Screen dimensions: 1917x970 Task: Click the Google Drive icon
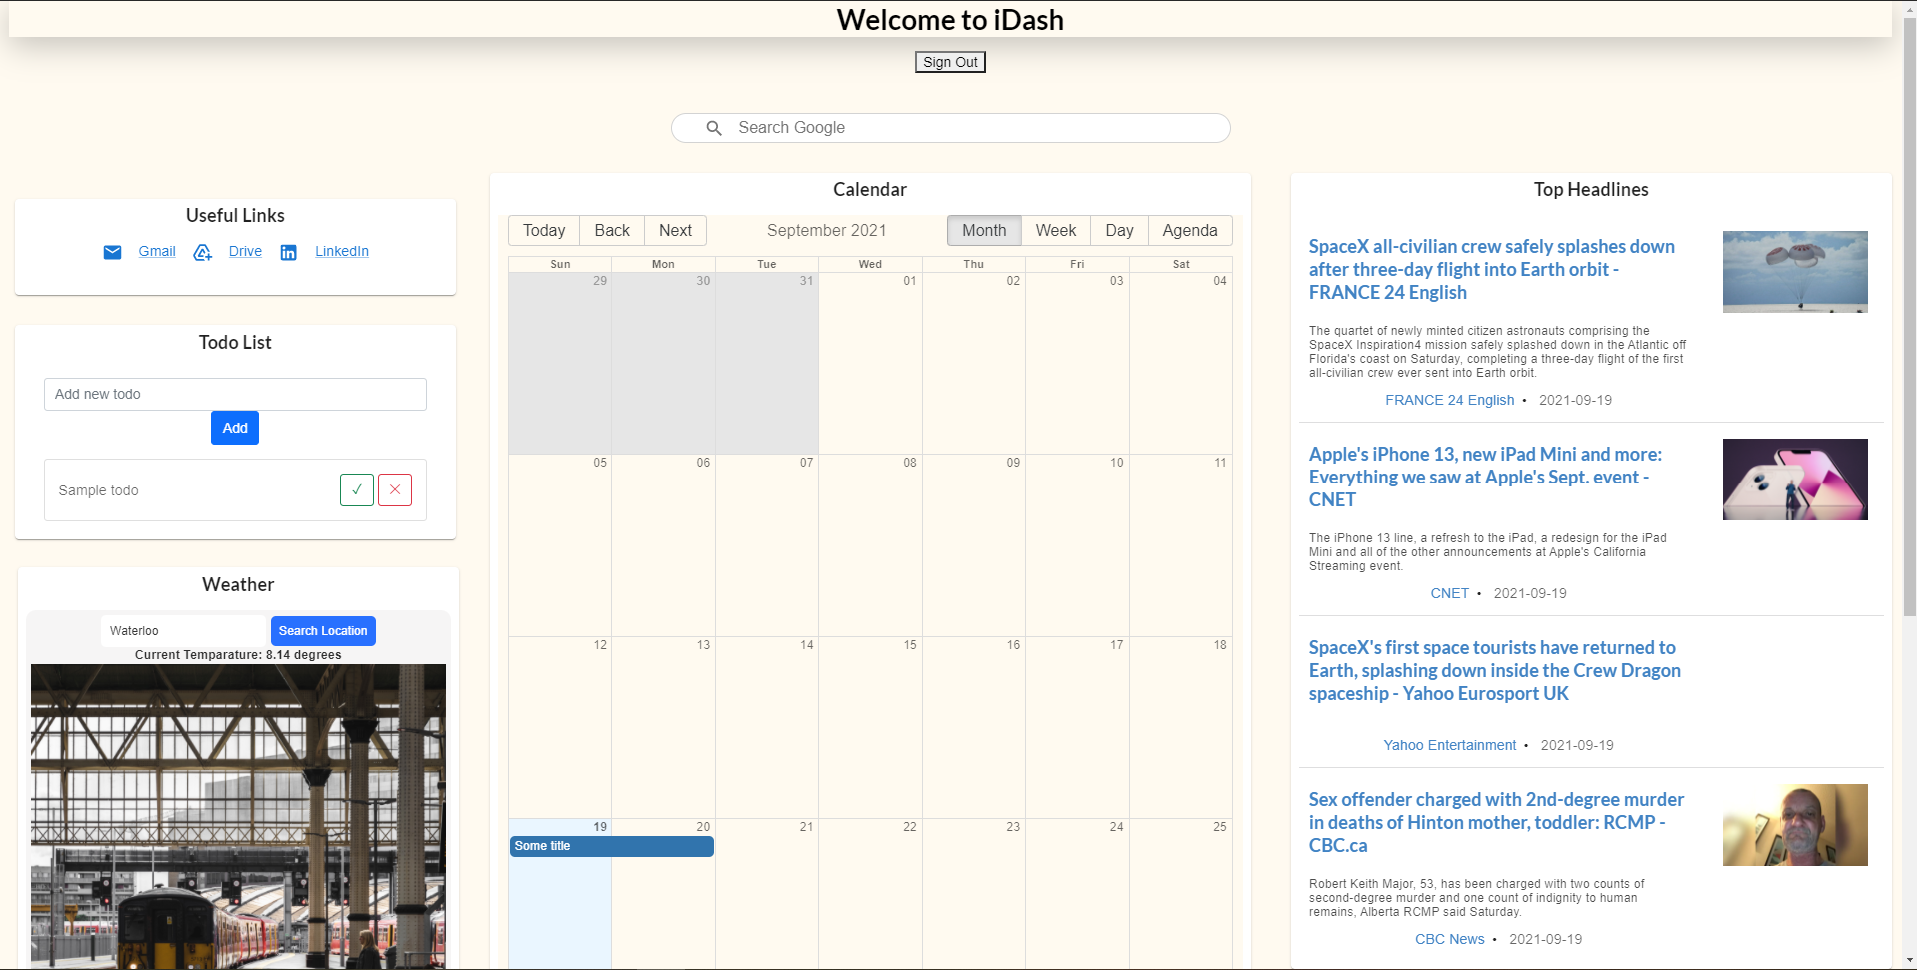202,252
